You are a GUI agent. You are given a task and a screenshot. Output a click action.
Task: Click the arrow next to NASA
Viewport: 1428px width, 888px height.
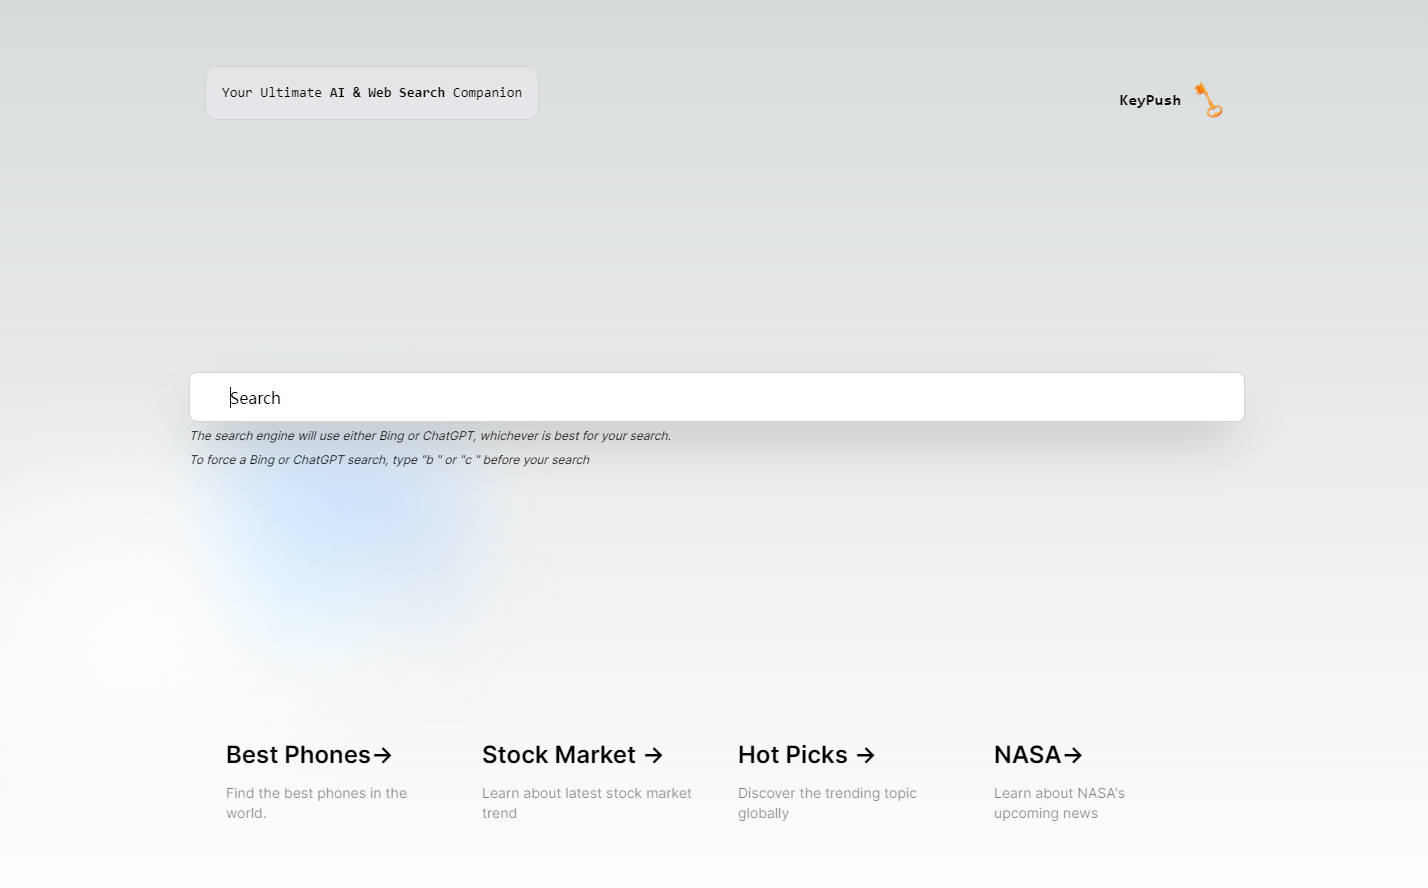1073,755
